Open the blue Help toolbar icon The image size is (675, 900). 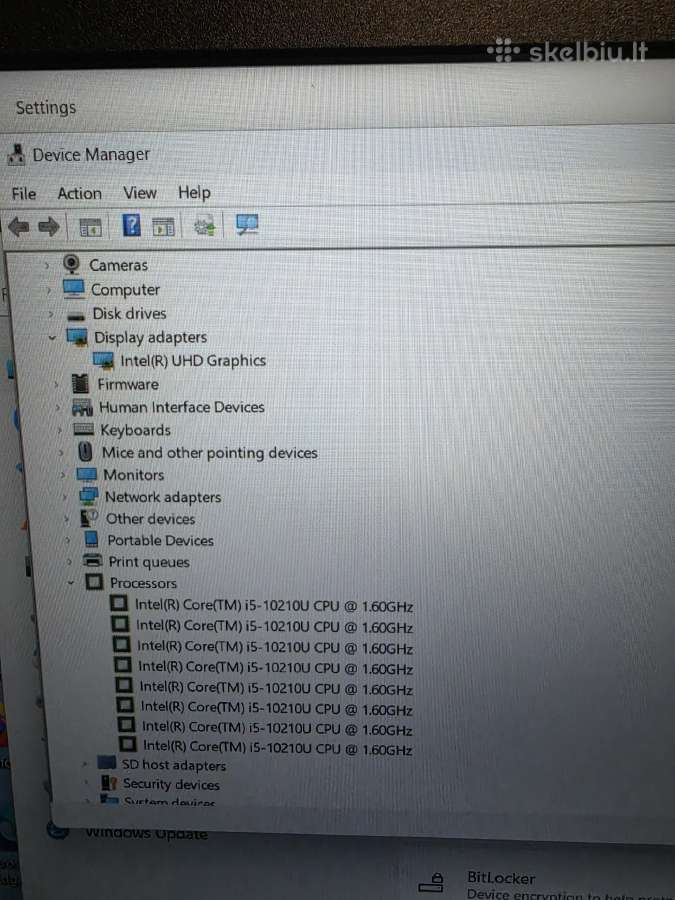[x=131, y=225]
